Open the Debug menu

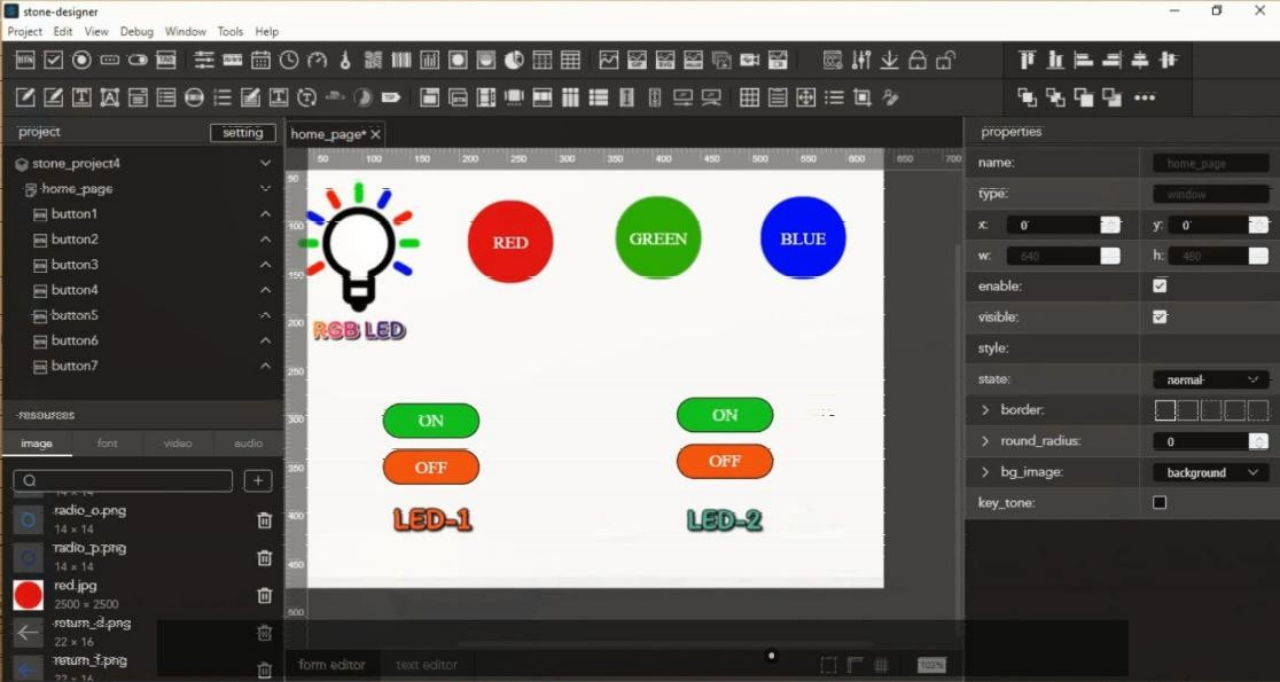[x=137, y=32]
